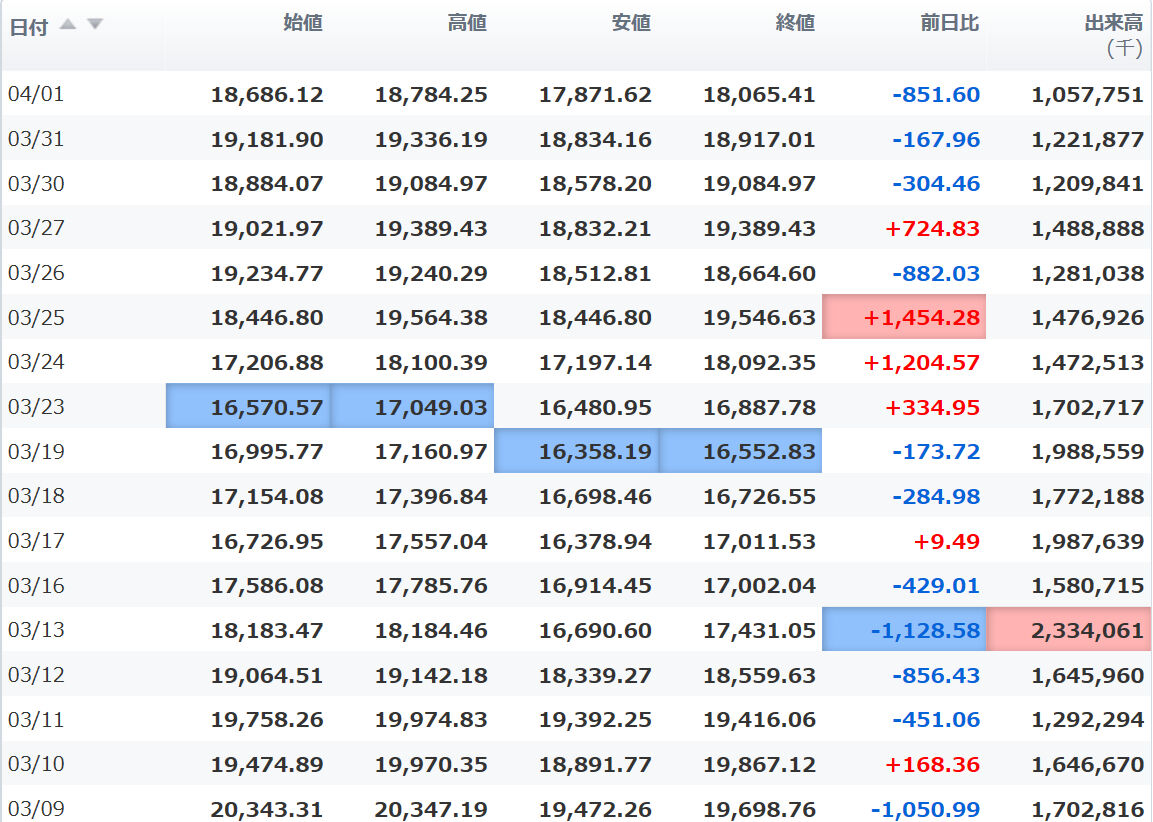1153x822 pixels.
Task: Click the change value +168.36
Action: (932, 765)
